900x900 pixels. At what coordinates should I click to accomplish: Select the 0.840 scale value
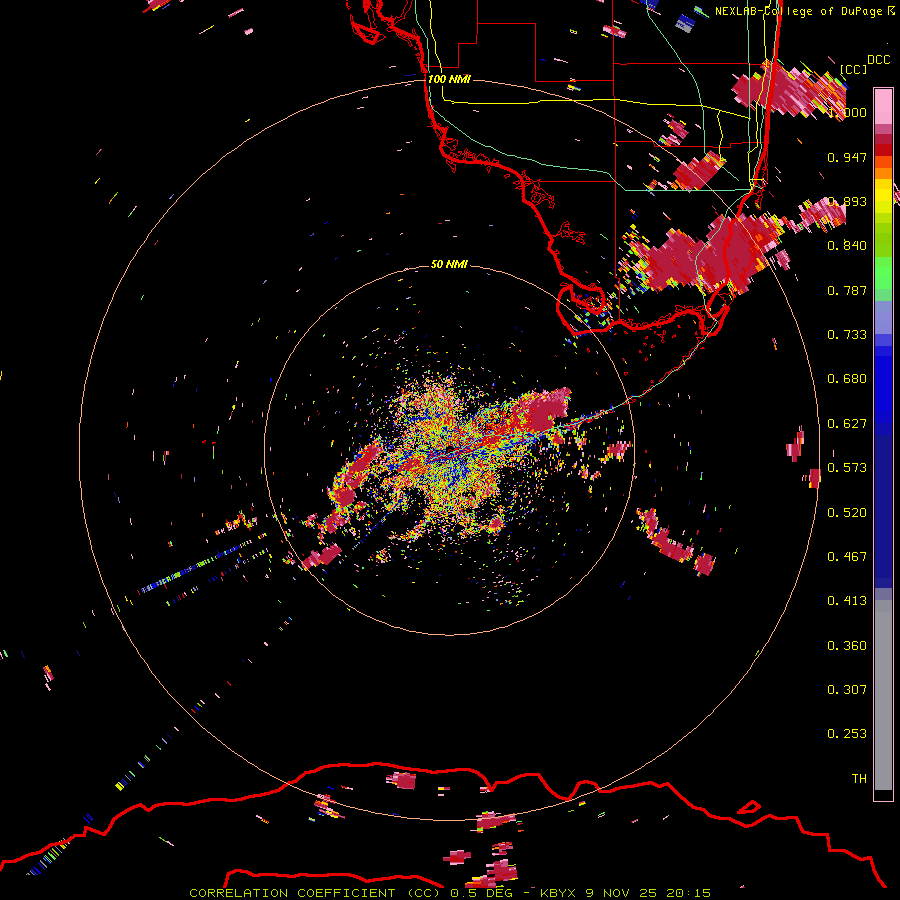click(847, 246)
